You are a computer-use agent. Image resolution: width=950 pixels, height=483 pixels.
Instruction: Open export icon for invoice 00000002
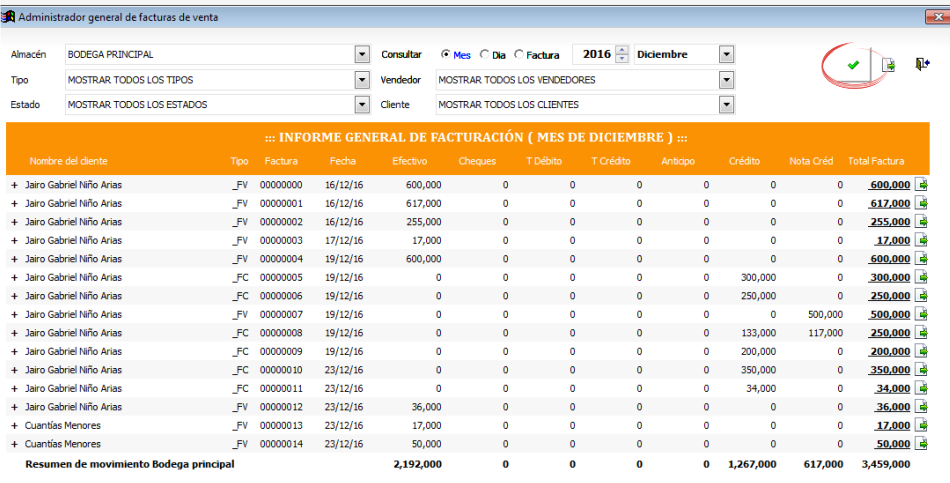click(x=922, y=222)
